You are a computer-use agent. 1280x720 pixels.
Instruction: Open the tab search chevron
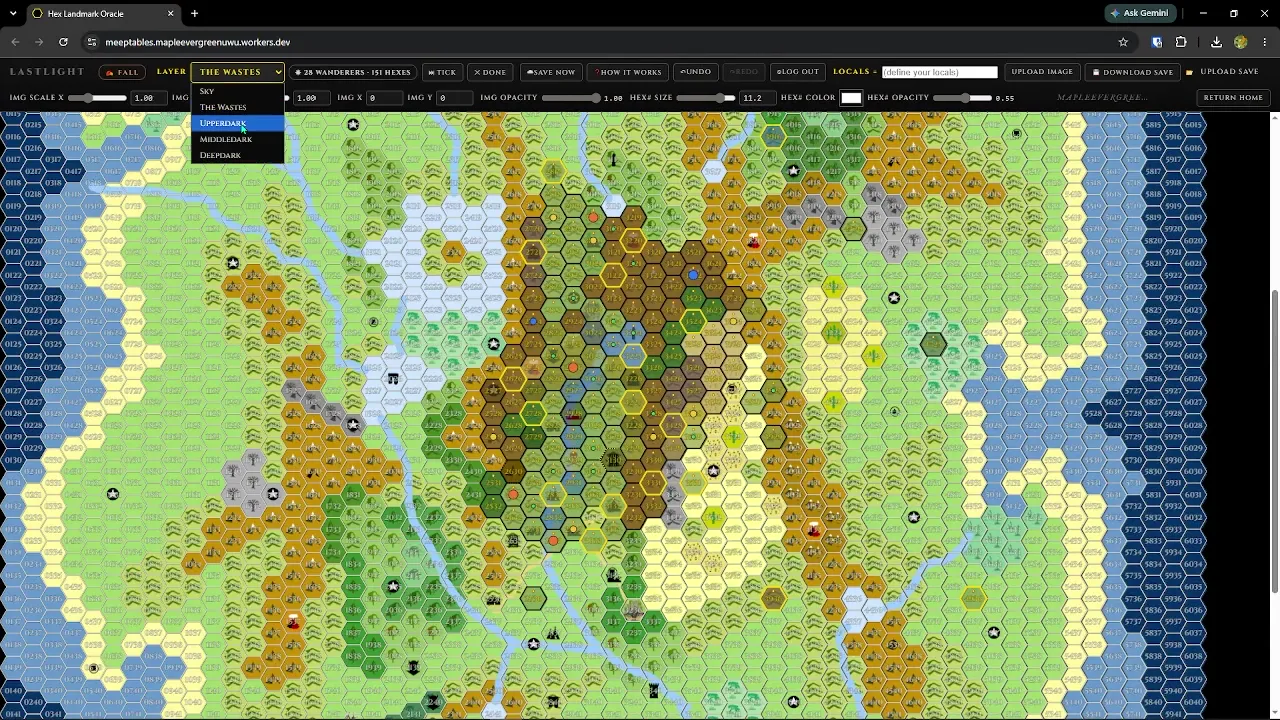(13, 13)
